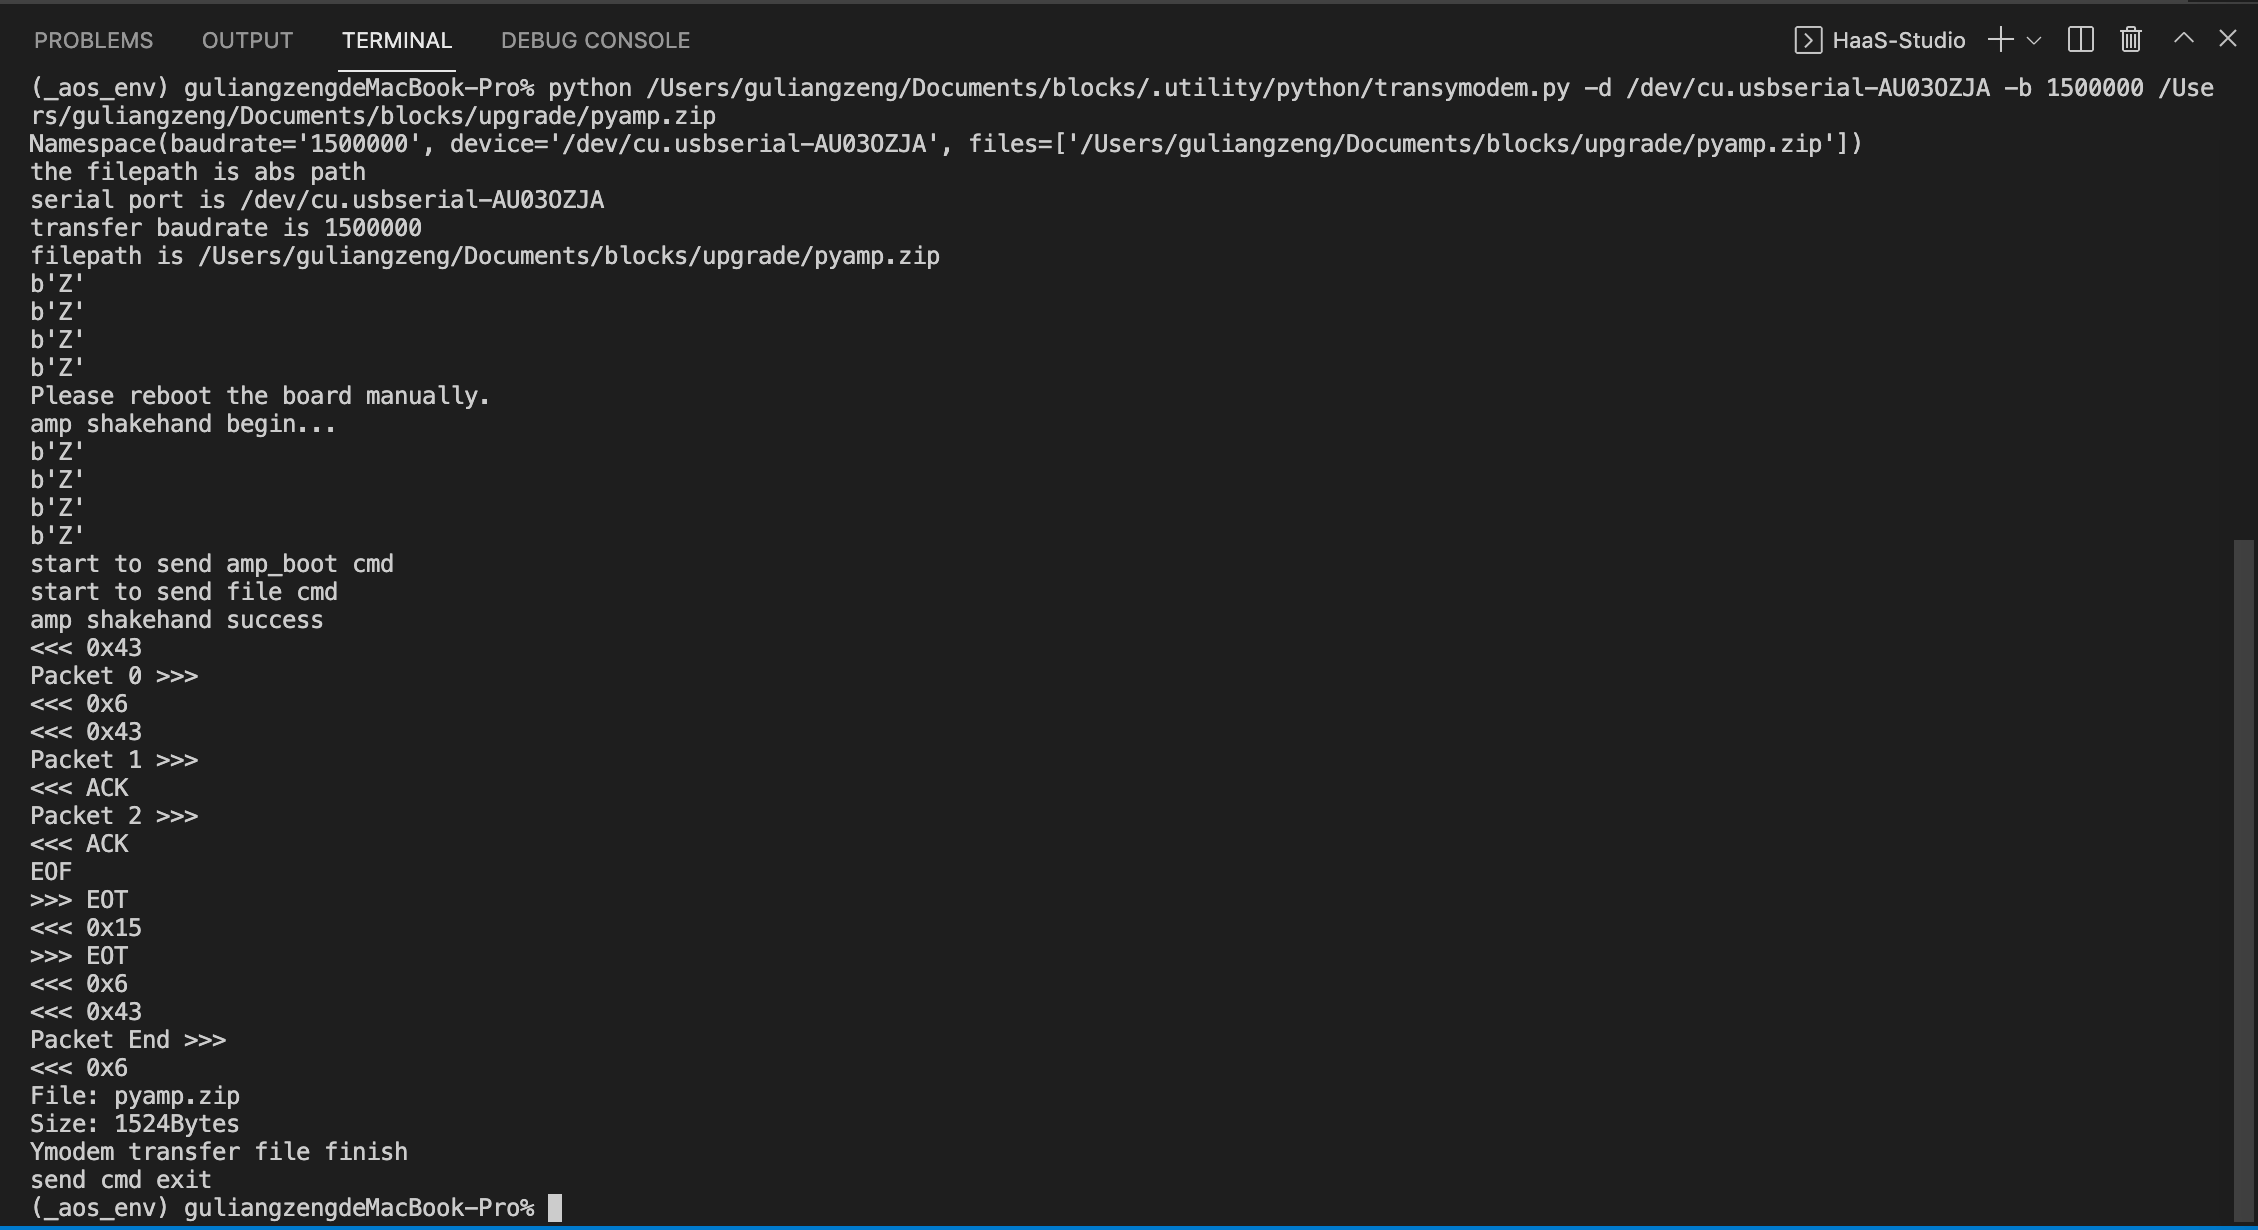Screen dimensions: 2258x1230
Task: Show the DEBUG CONSOLE tab
Action: pyautogui.click(x=595, y=40)
